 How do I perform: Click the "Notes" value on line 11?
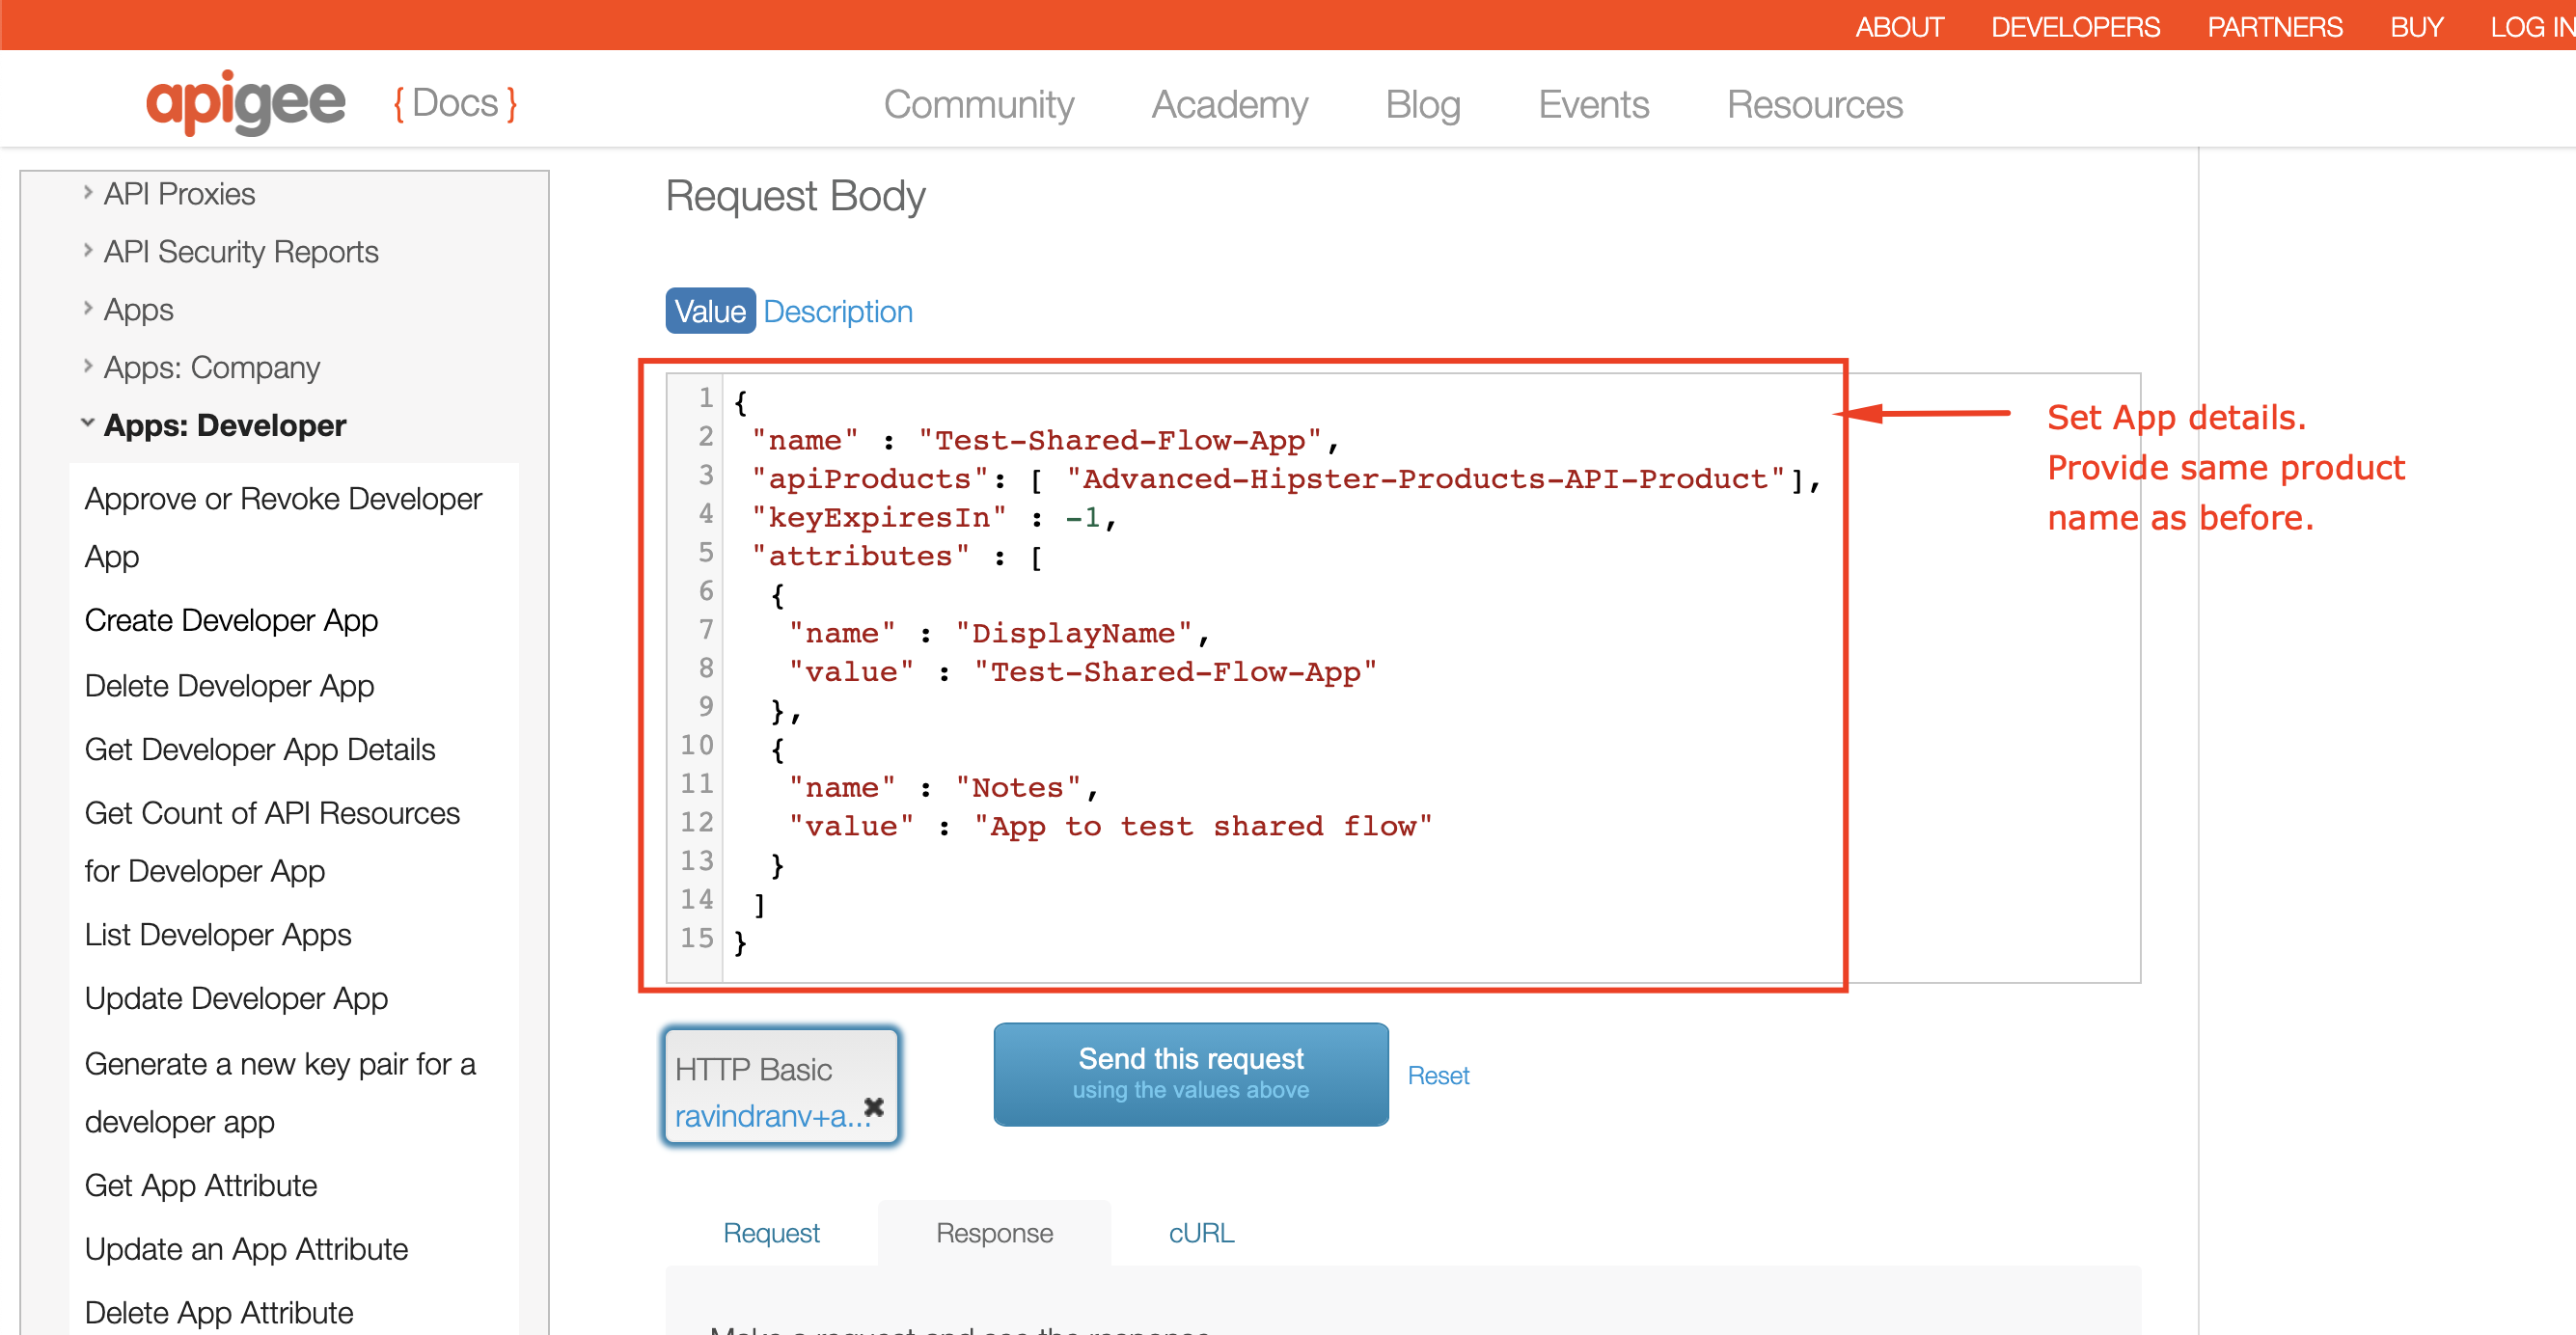(1018, 788)
